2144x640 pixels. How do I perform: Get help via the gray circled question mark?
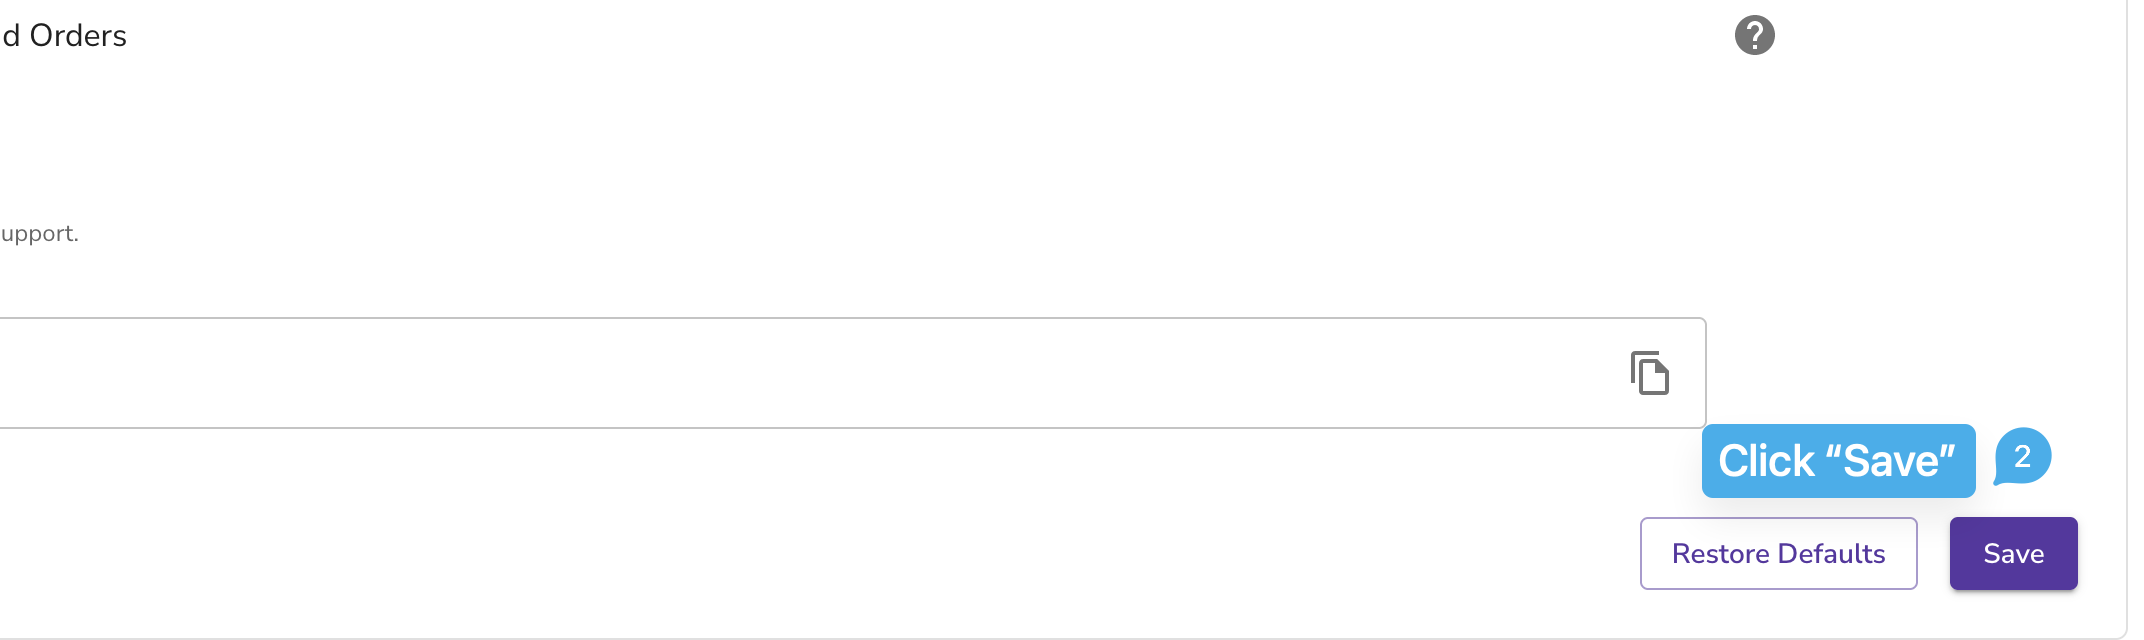tap(1754, 35)
